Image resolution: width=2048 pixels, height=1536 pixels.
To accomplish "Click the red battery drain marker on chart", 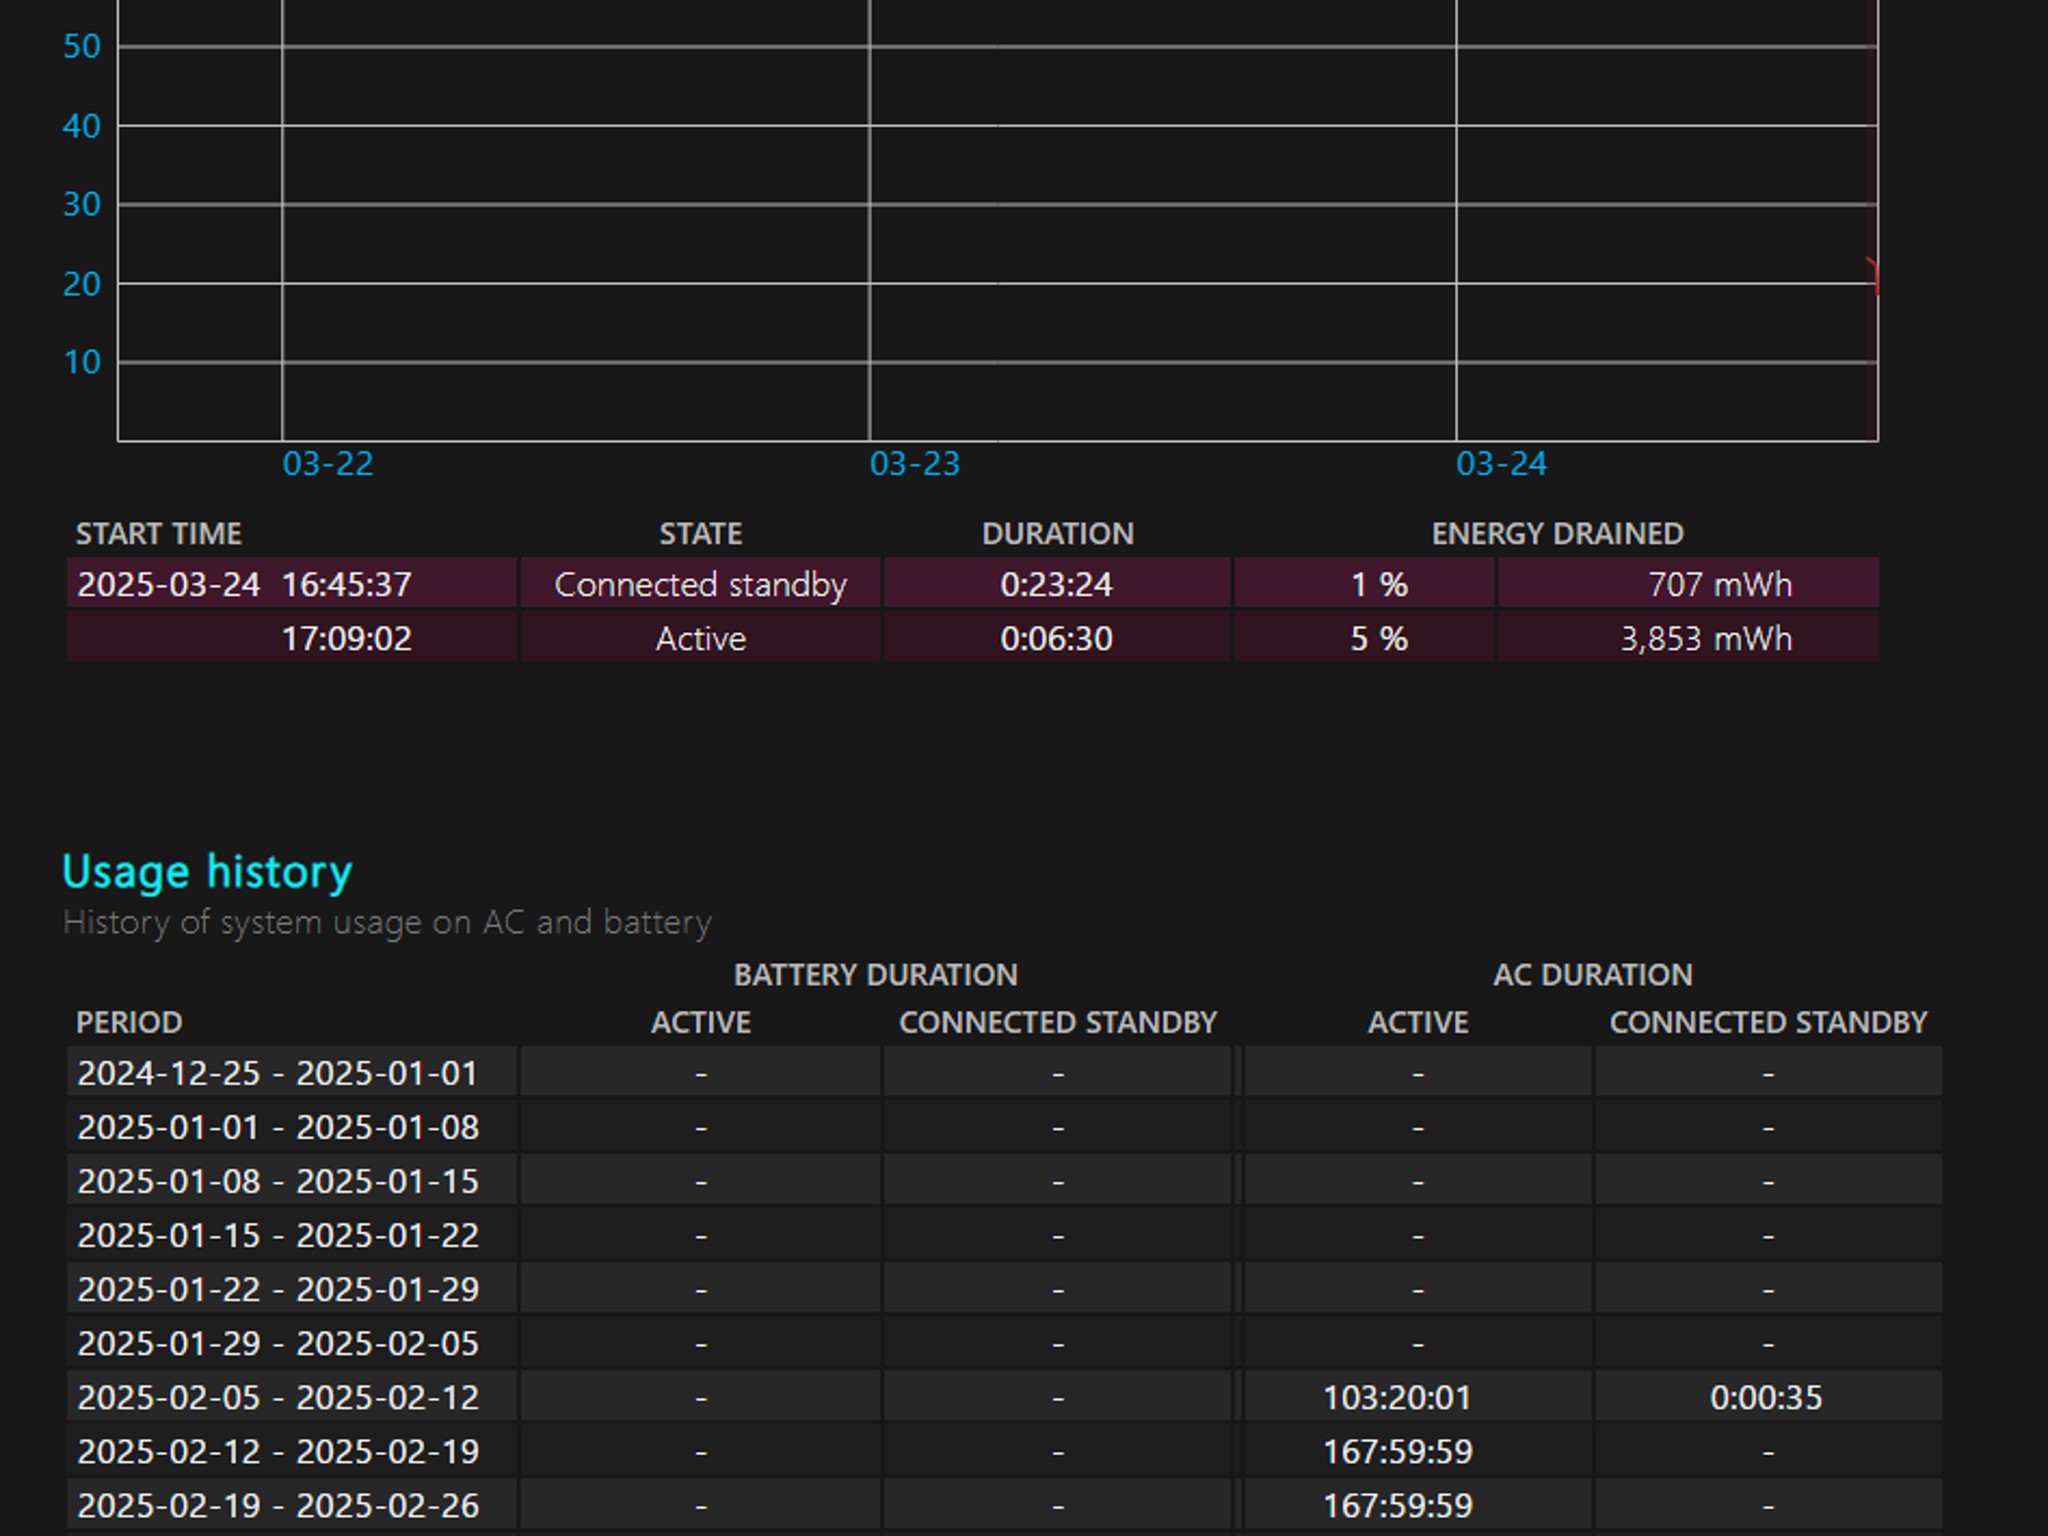I will pos(1873,275).
